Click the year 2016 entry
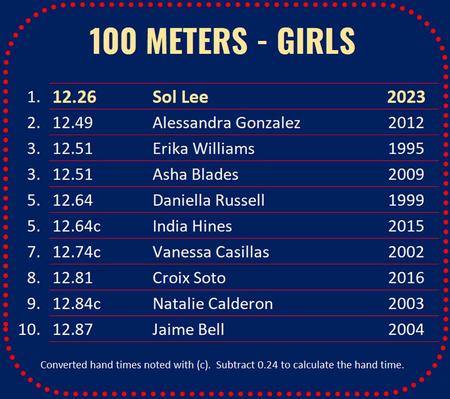This screenshot has width=450, height=399. point(406,278)
